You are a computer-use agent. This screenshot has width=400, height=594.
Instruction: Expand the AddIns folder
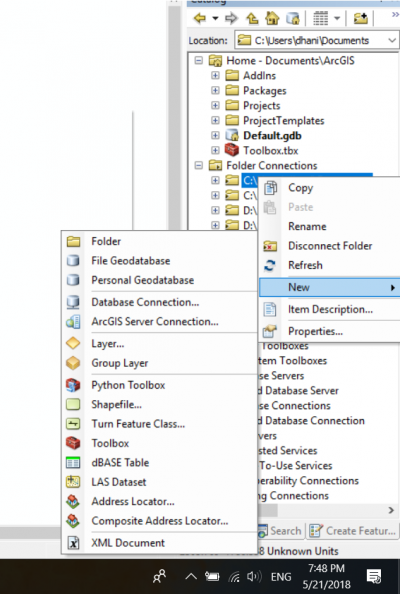[215, 75]
